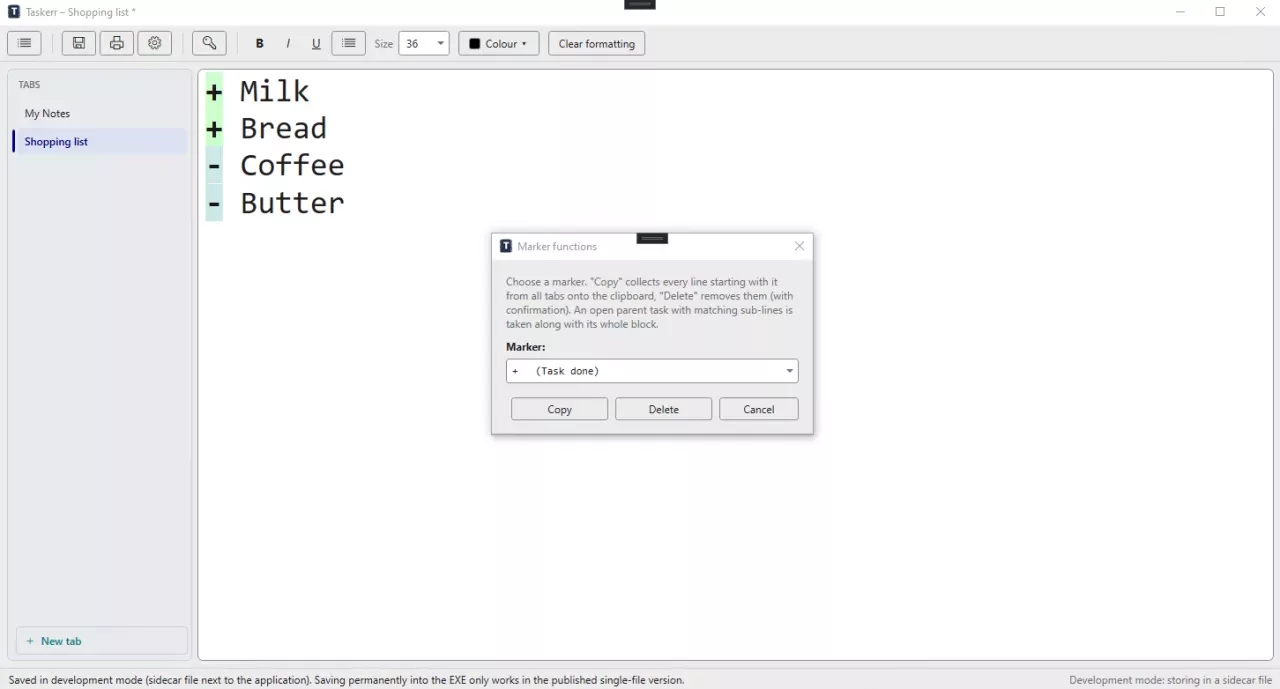The width and height of the screenshot is (1280, 689).
Task: Cancel the Marker functions dialog
Action: coord(759,409)
